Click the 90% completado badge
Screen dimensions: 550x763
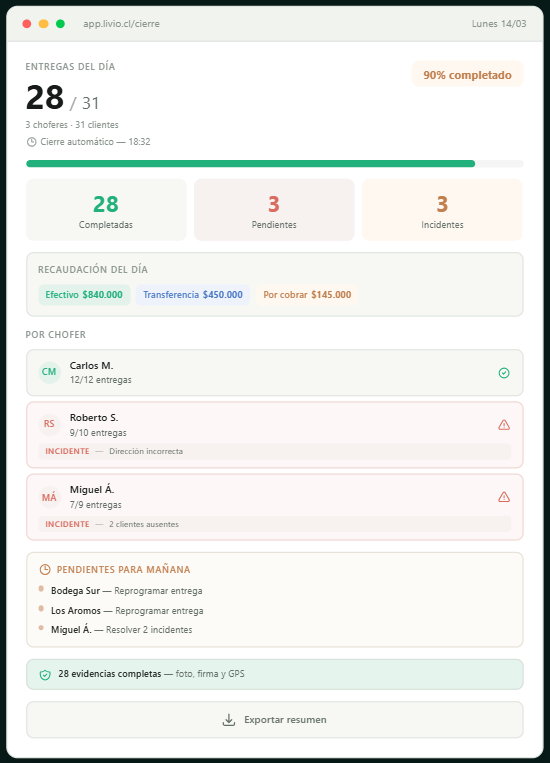point(467,75)
